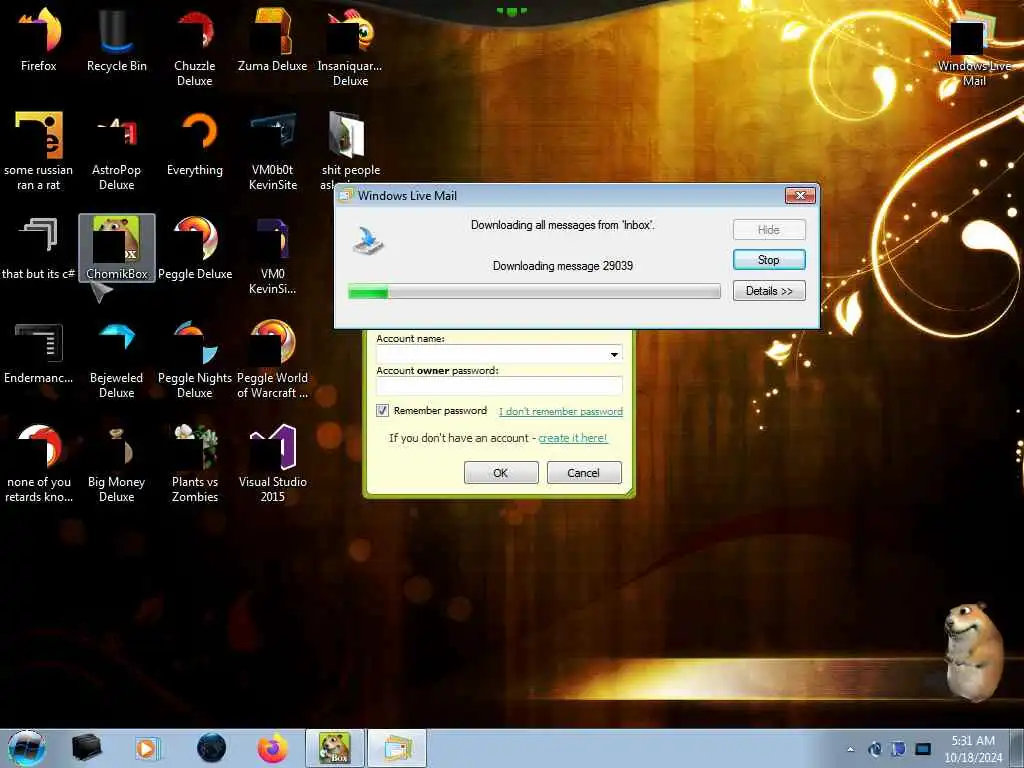The image size is (1024, 768).
Task: Select the VM0 KevinSi... desktop icon
Action: point(272,255)
